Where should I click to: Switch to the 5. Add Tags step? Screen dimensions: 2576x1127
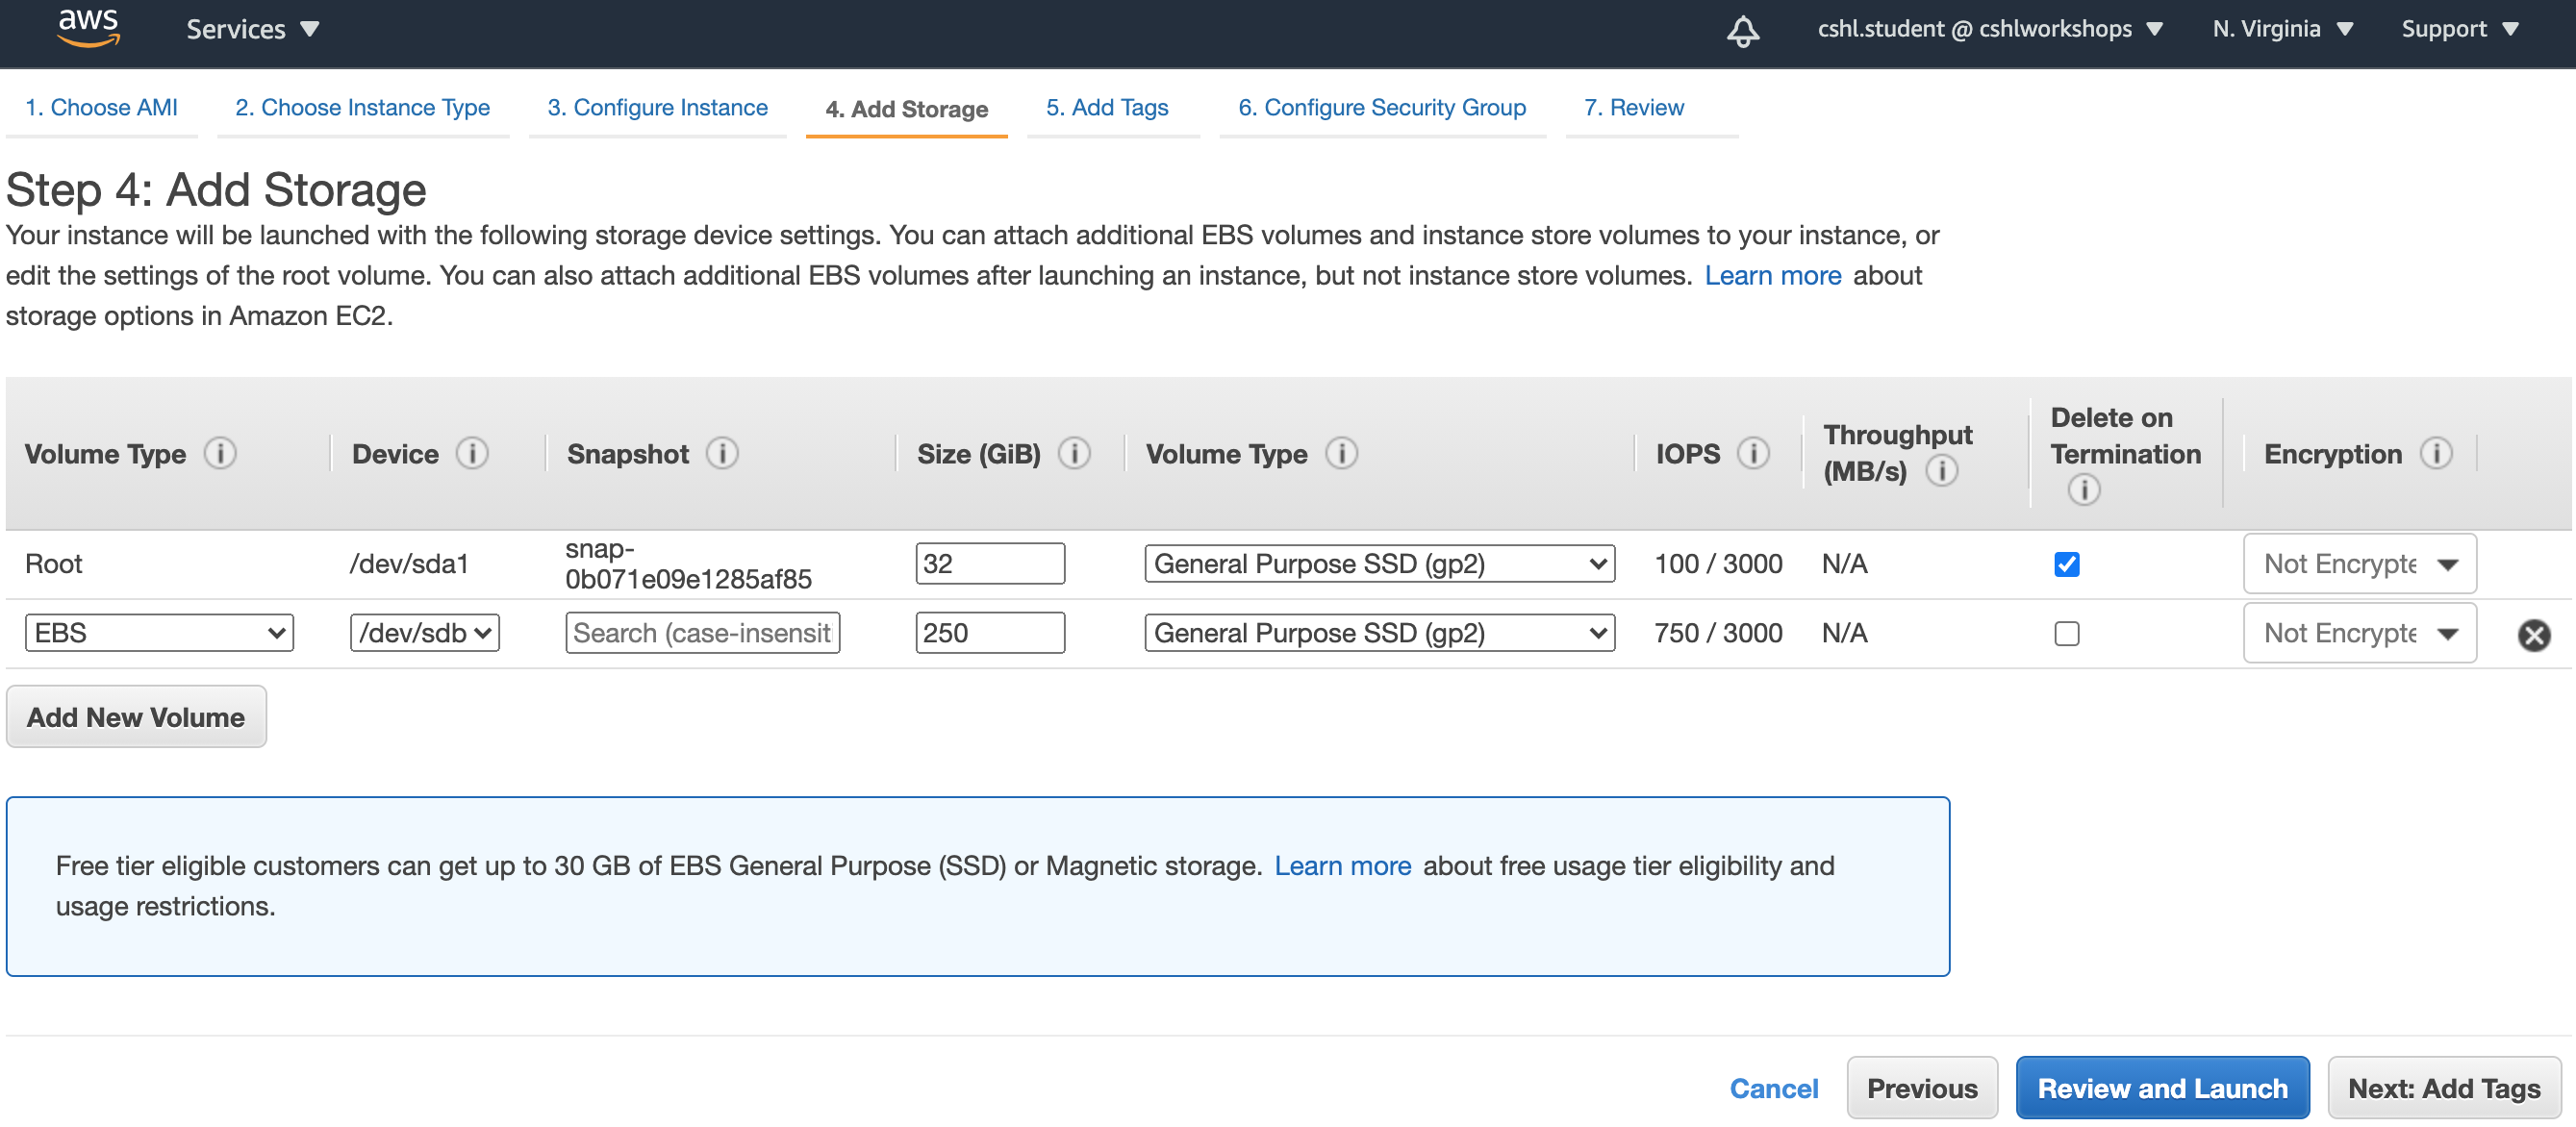(1107, 107)
